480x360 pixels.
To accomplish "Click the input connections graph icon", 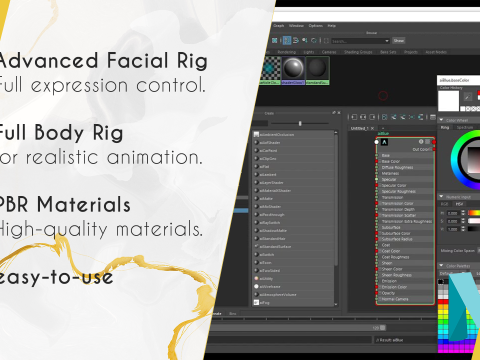I will tap(354, 117).
